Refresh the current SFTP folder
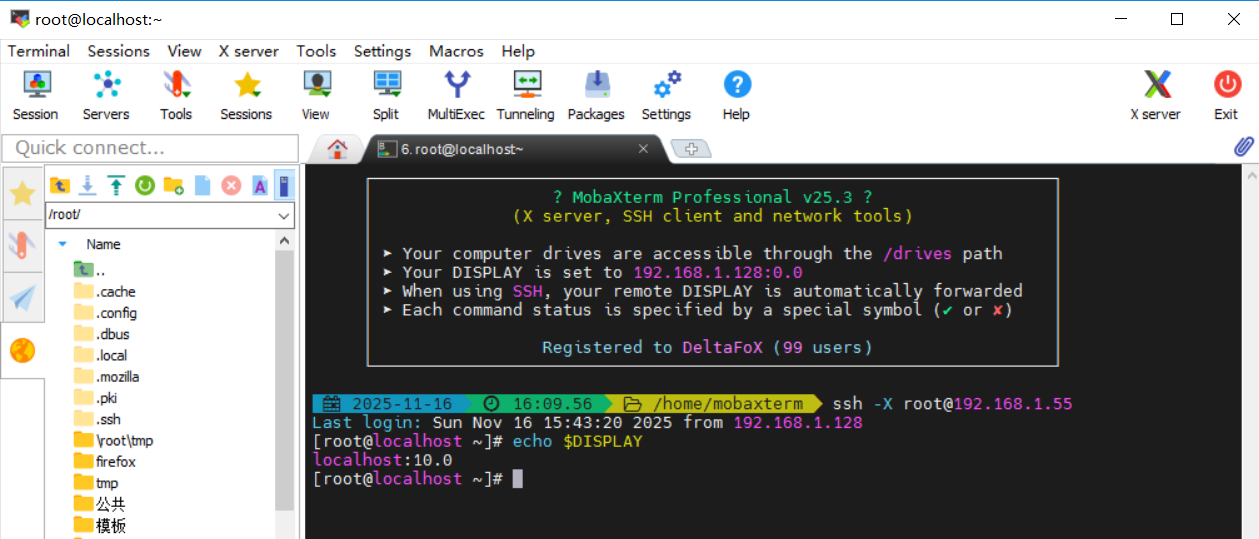 (x=145, y=185)
